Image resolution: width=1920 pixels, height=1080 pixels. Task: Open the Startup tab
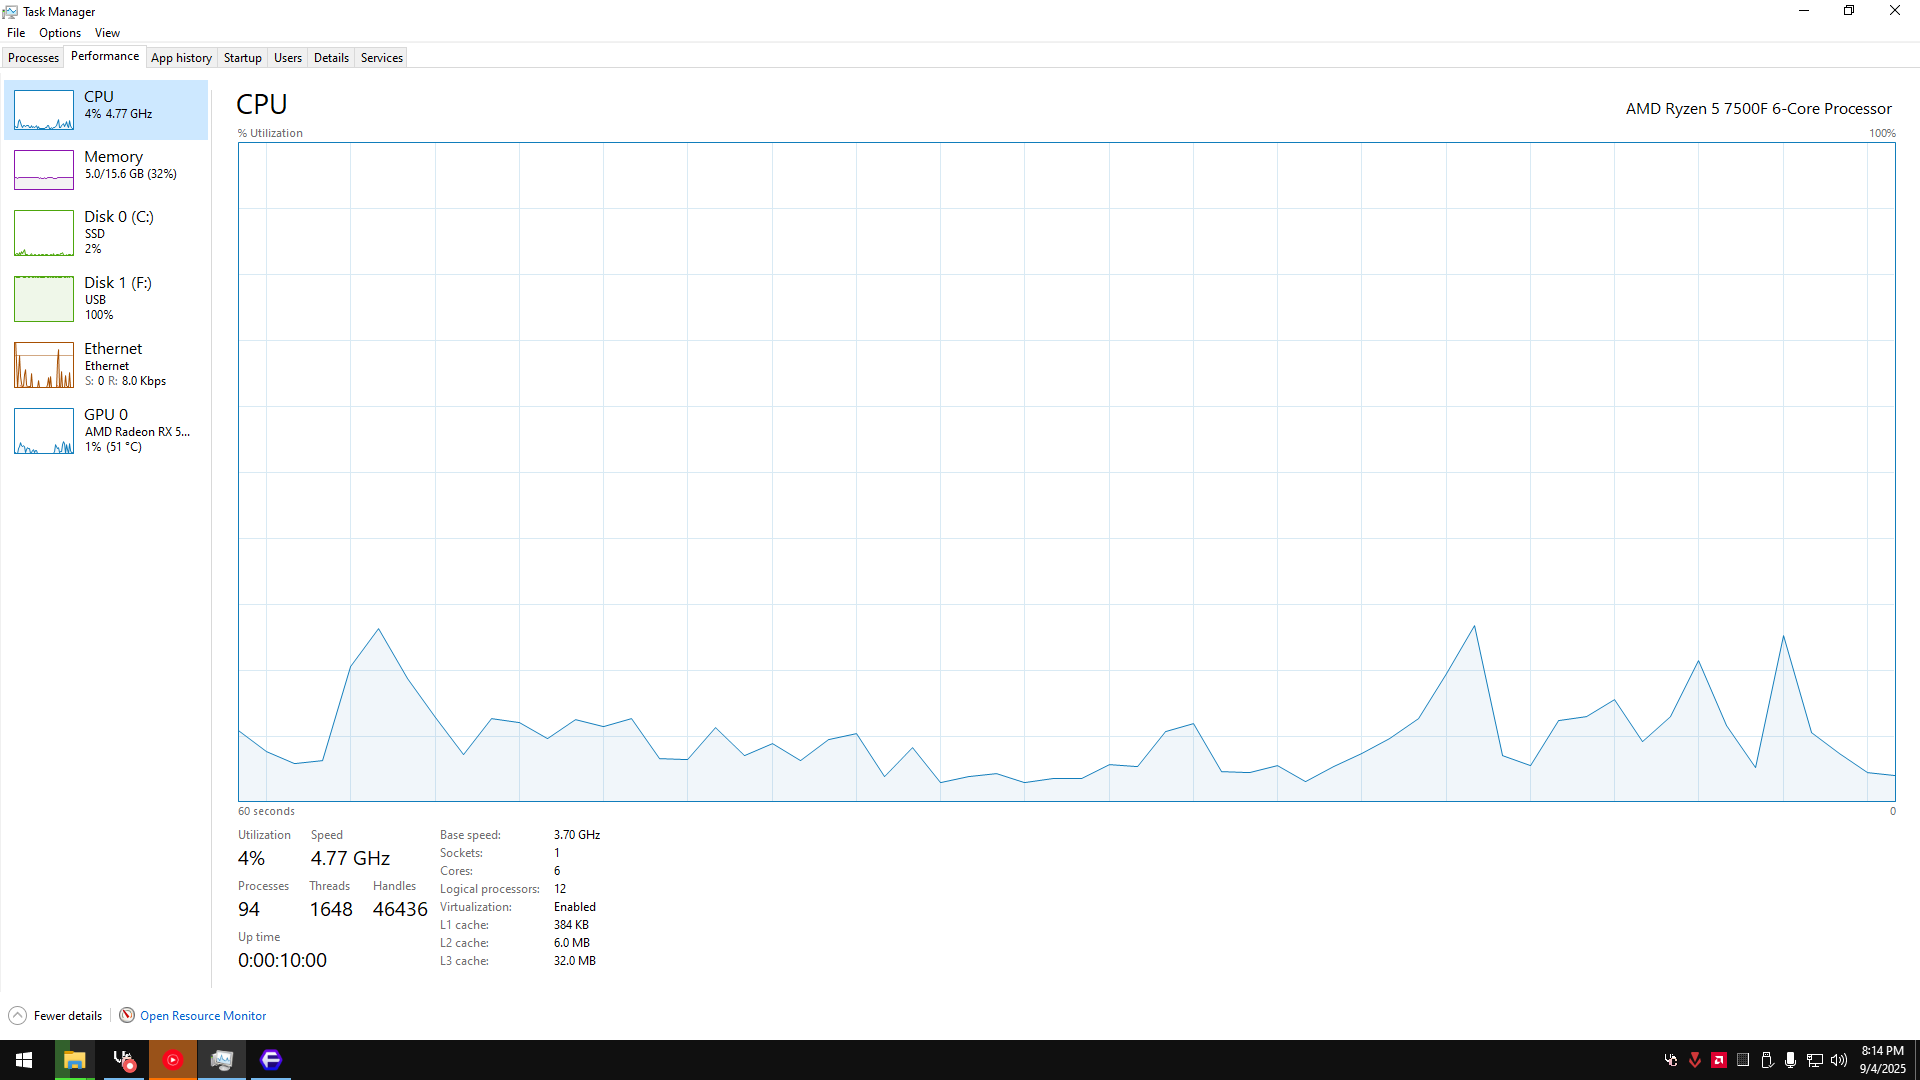pyautogui.click(x=242, y=58)
